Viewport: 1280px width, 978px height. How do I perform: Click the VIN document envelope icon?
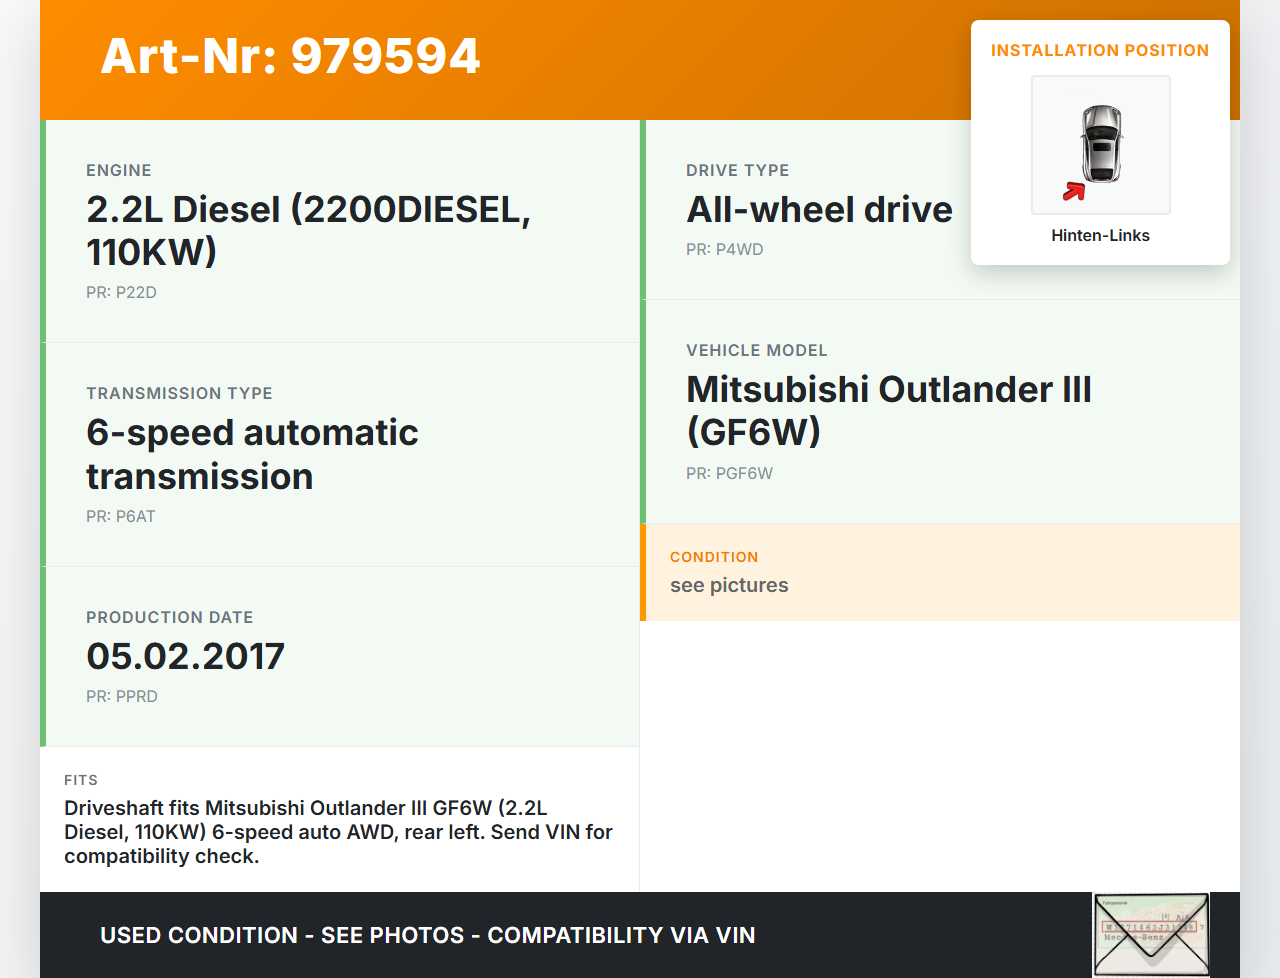point(1151,934)
